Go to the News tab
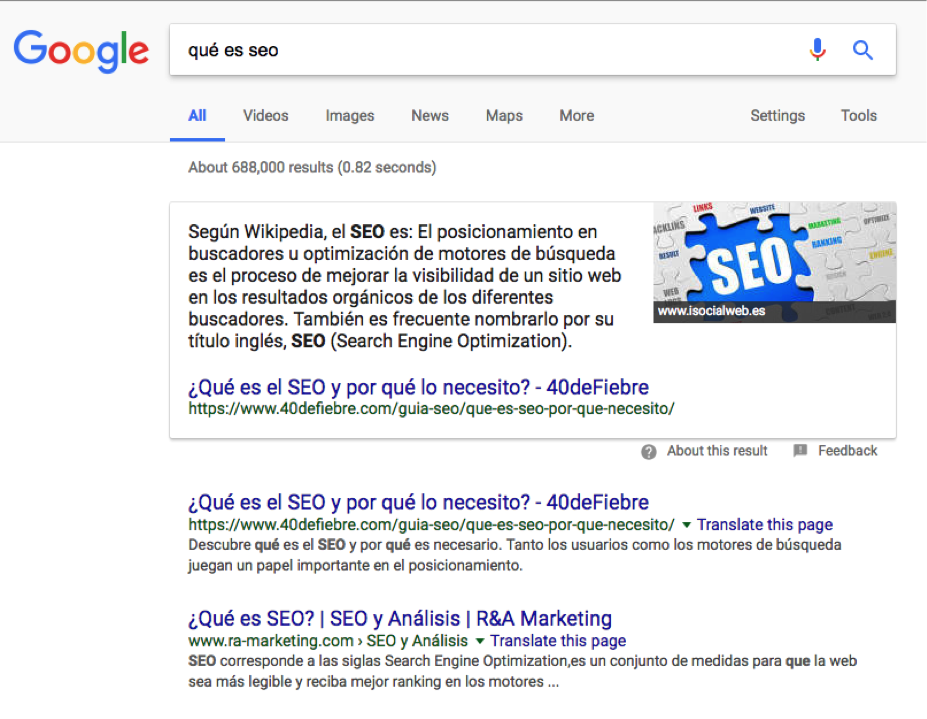This screenshot has width=927, height=719. click(429, 116)
